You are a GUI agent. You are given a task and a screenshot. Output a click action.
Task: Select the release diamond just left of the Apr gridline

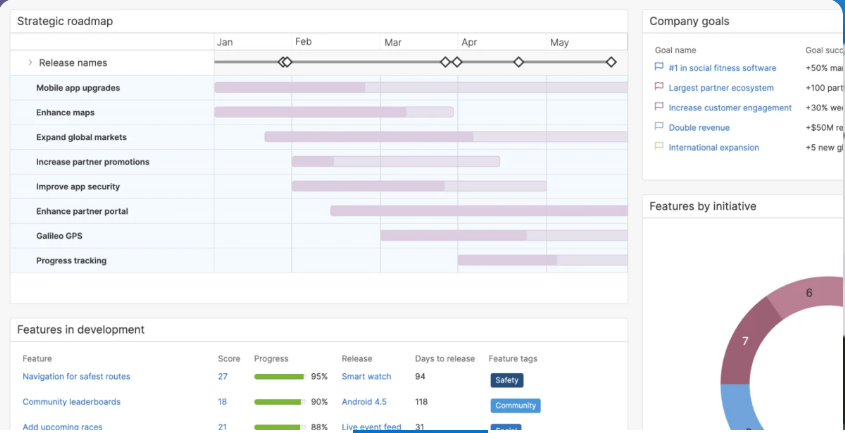(457, 62)
